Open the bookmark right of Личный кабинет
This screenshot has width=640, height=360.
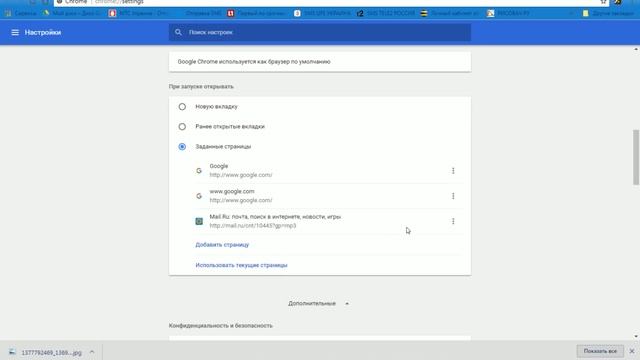click(x=509, y=13)
